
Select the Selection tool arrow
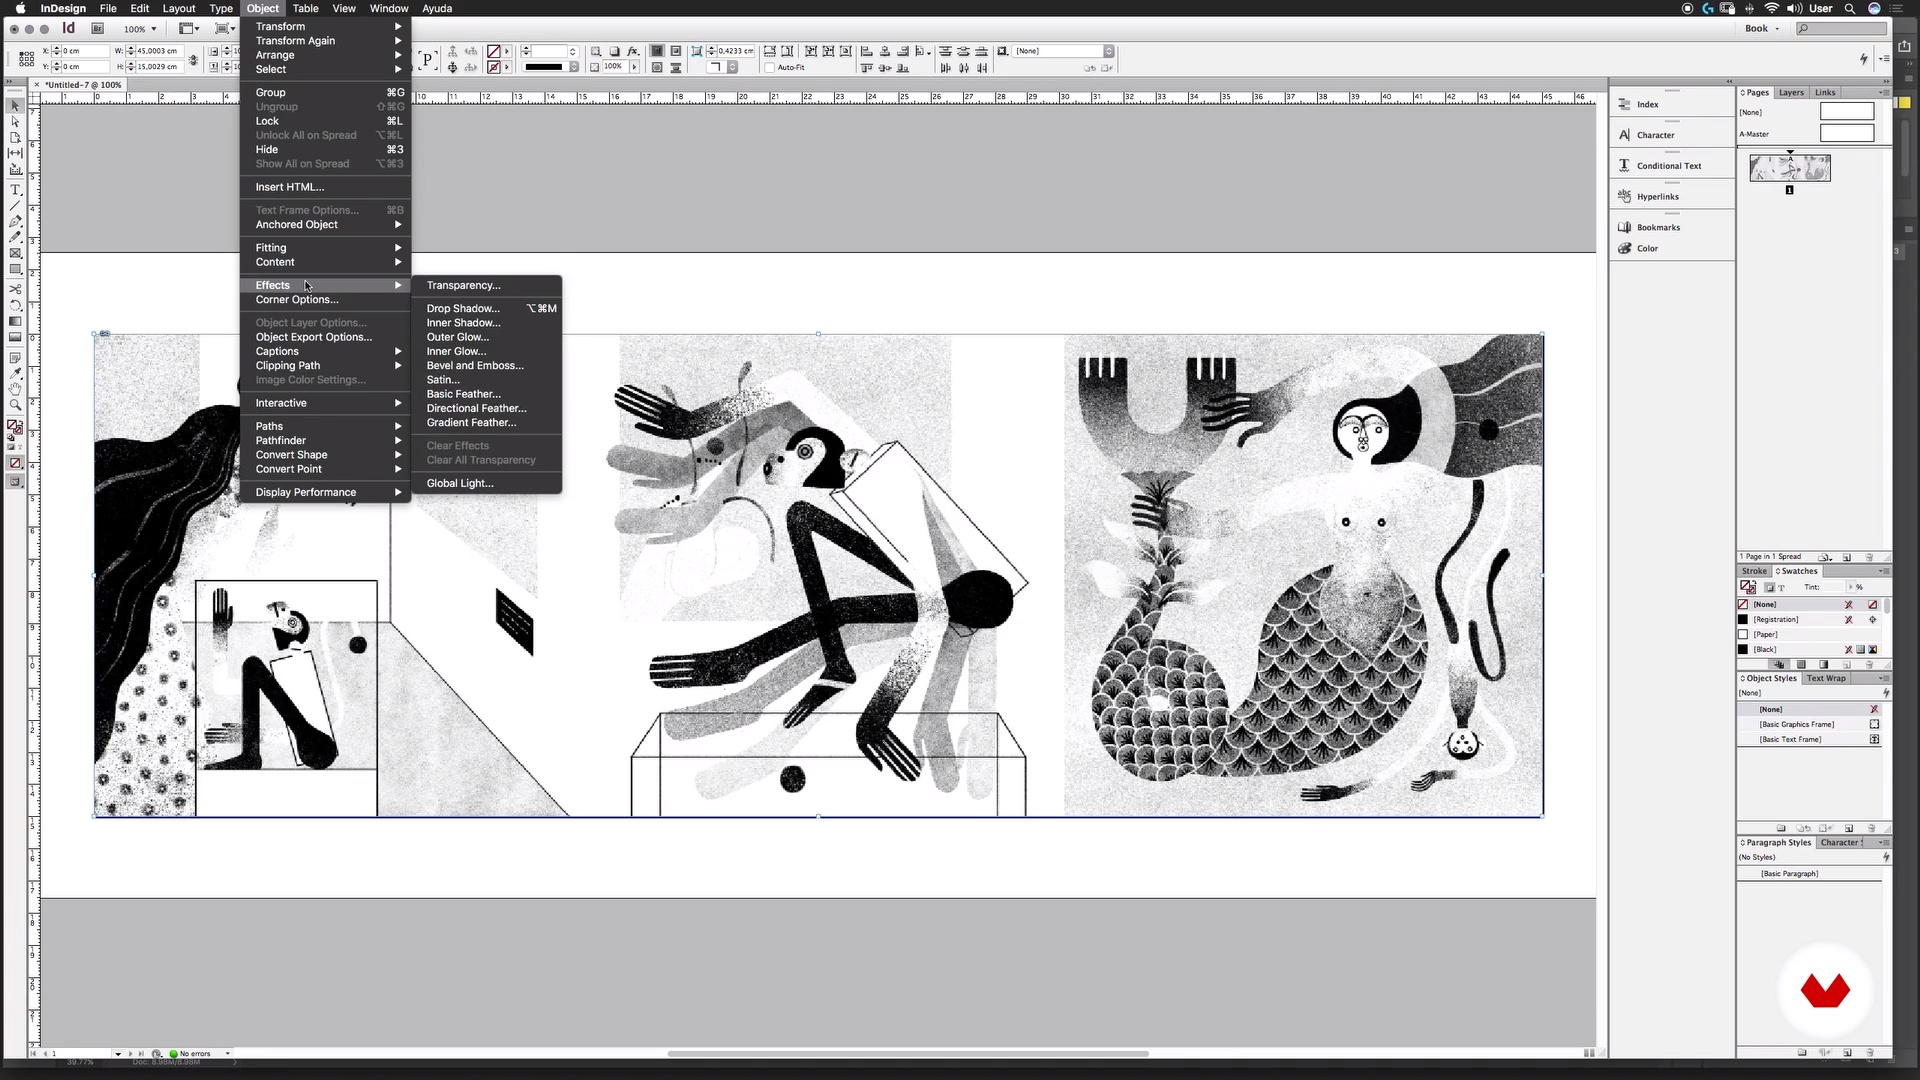pyautogui.click(x=15, y=106)
